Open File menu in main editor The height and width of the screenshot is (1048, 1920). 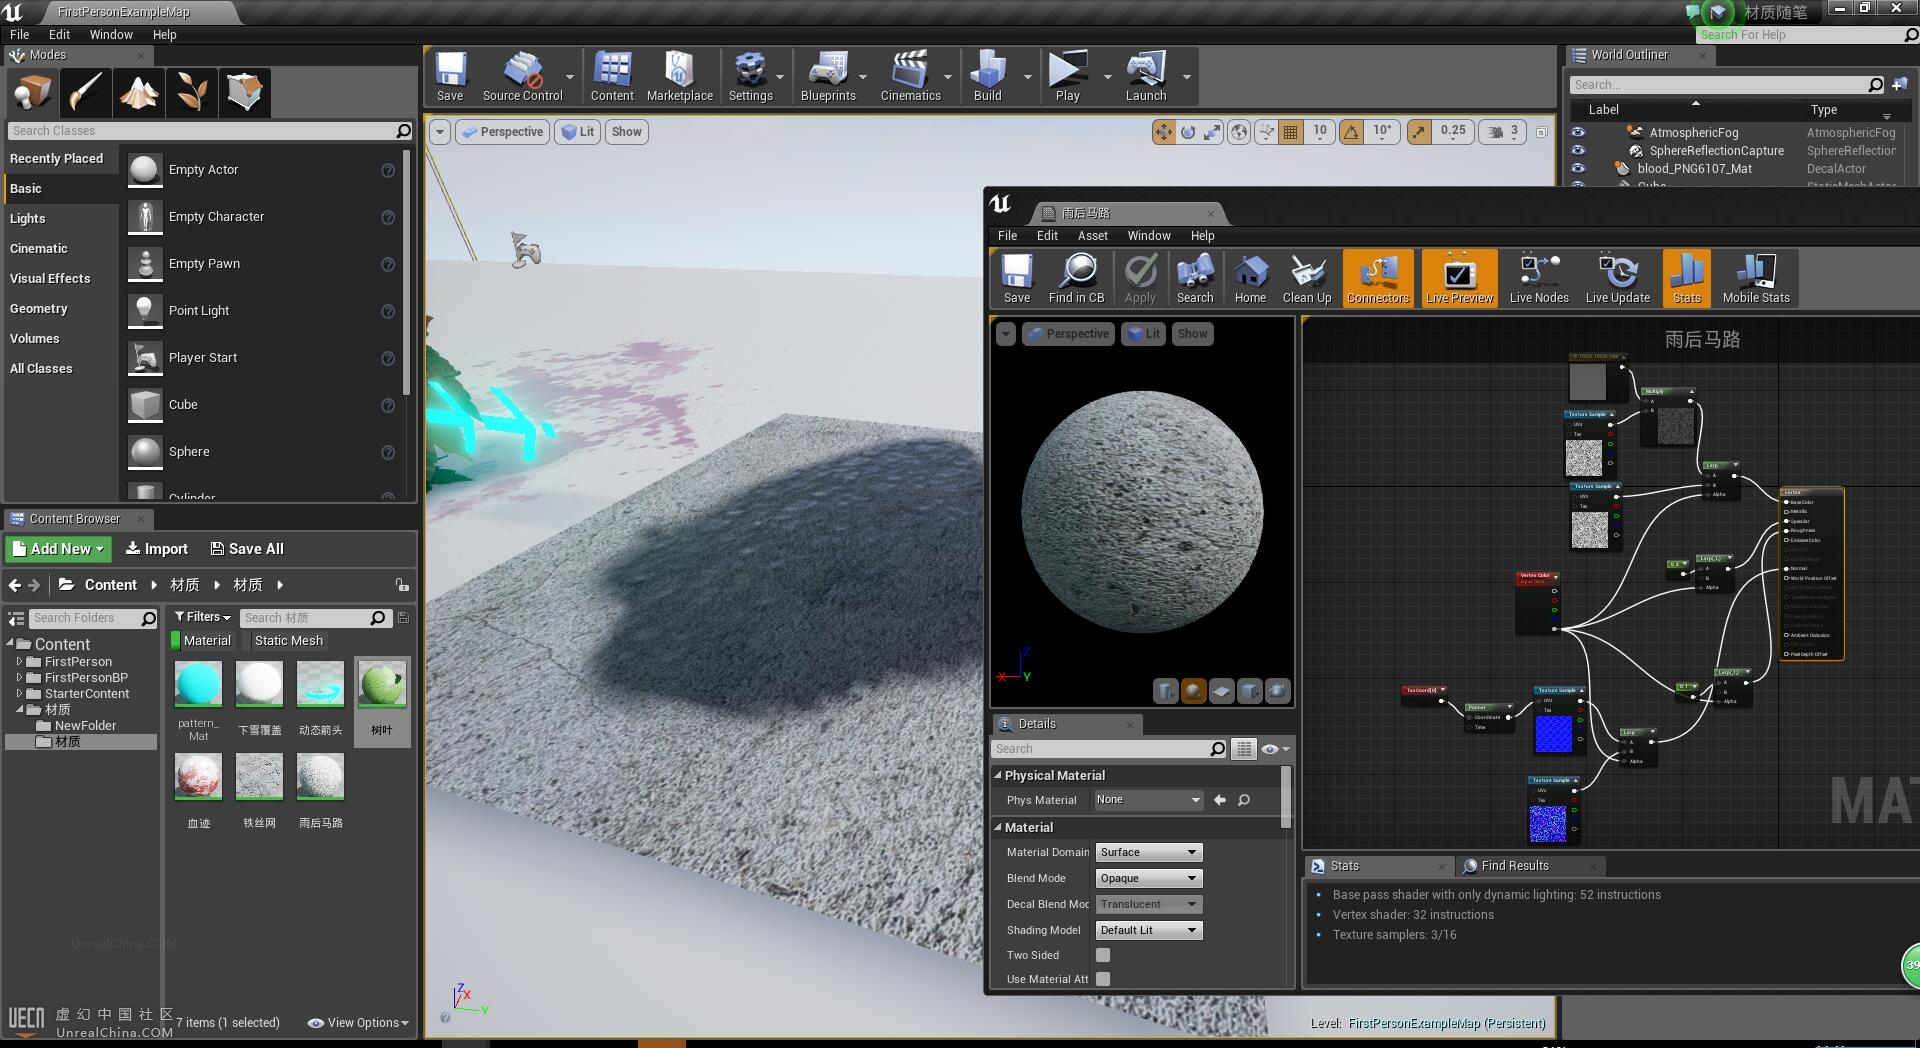[20, 34]
